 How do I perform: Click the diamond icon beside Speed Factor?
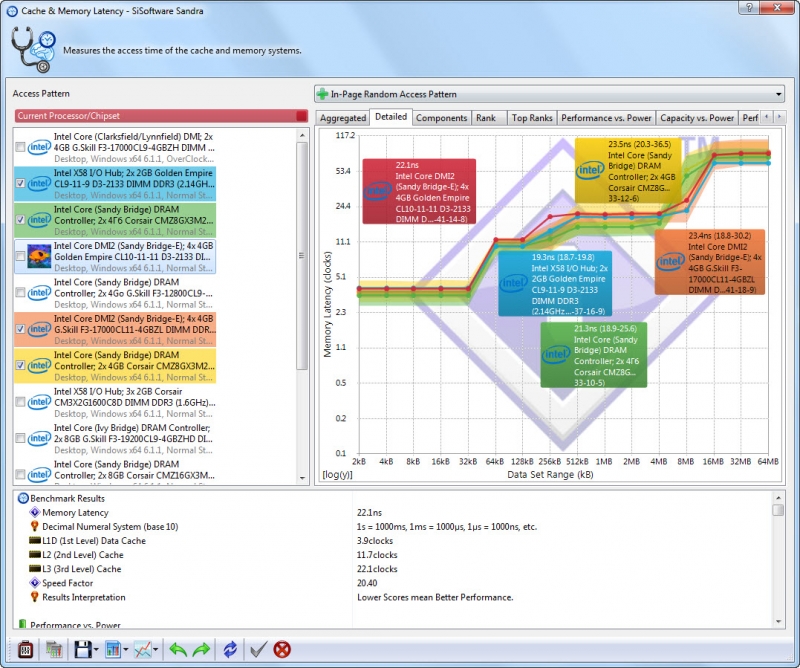click(35, 582)
